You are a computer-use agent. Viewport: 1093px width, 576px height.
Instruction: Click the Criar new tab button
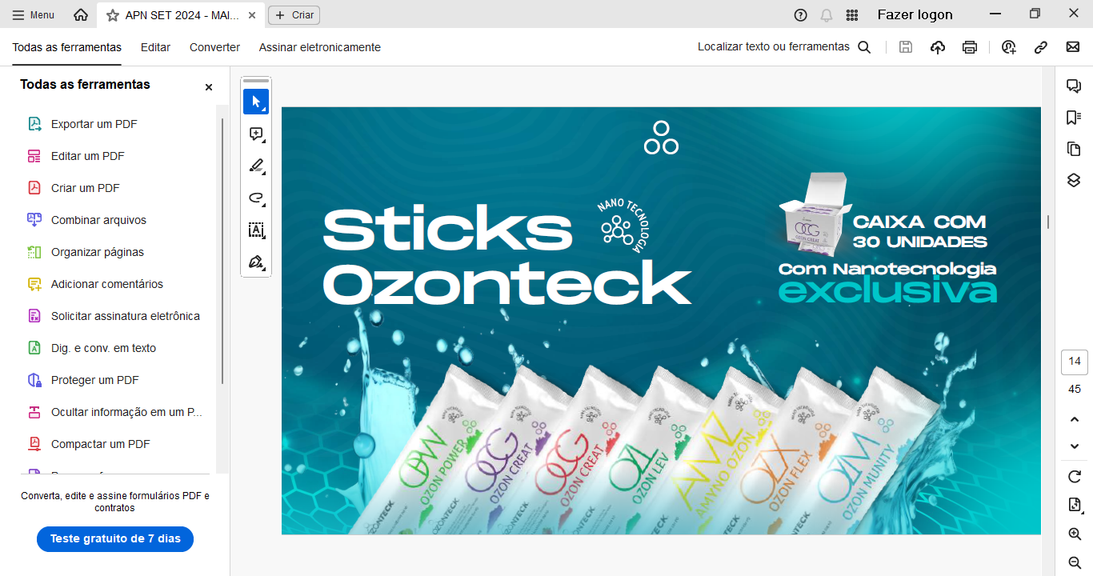[x=294, y=15]
